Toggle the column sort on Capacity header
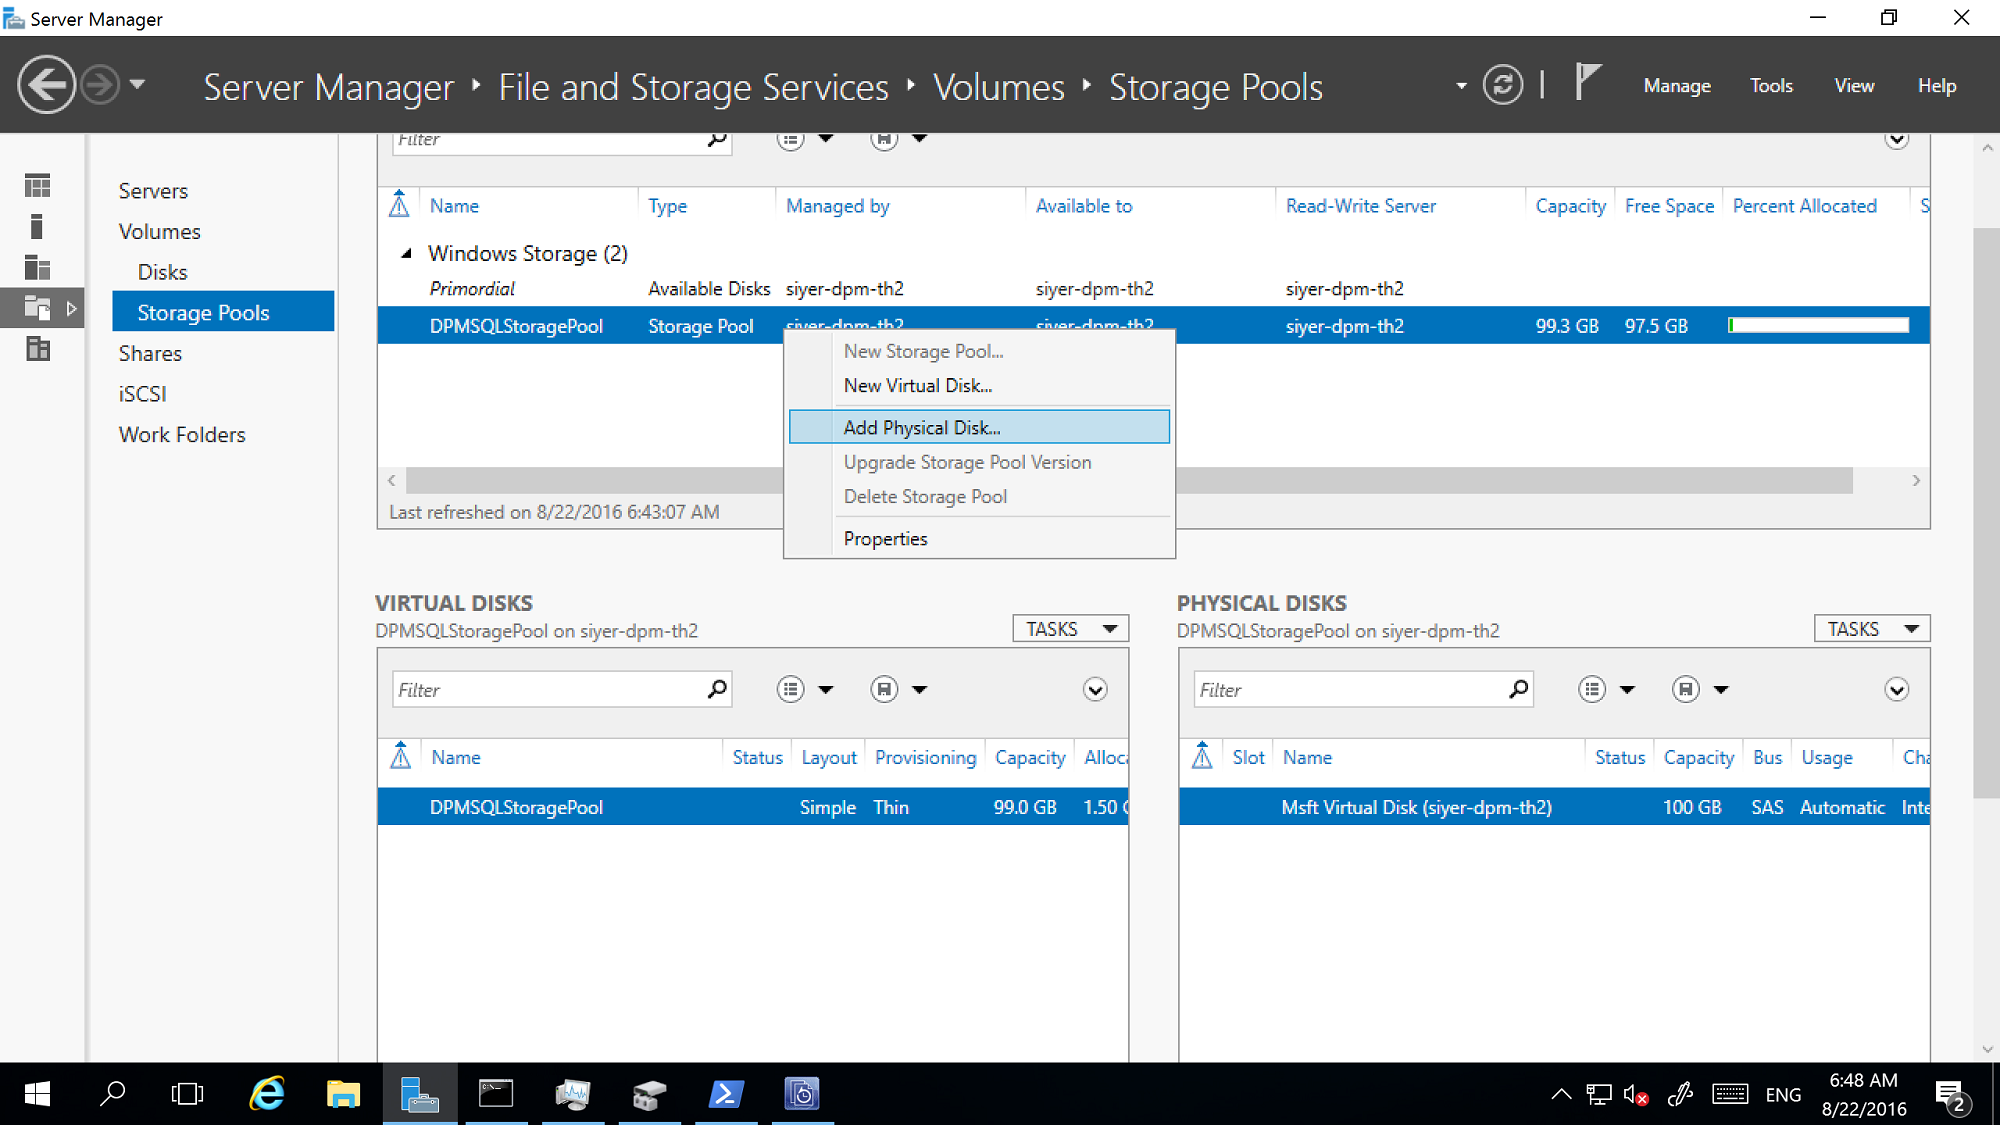Image resolution: width=2000 pixels, height=1125 pixels. point(1570,205)
